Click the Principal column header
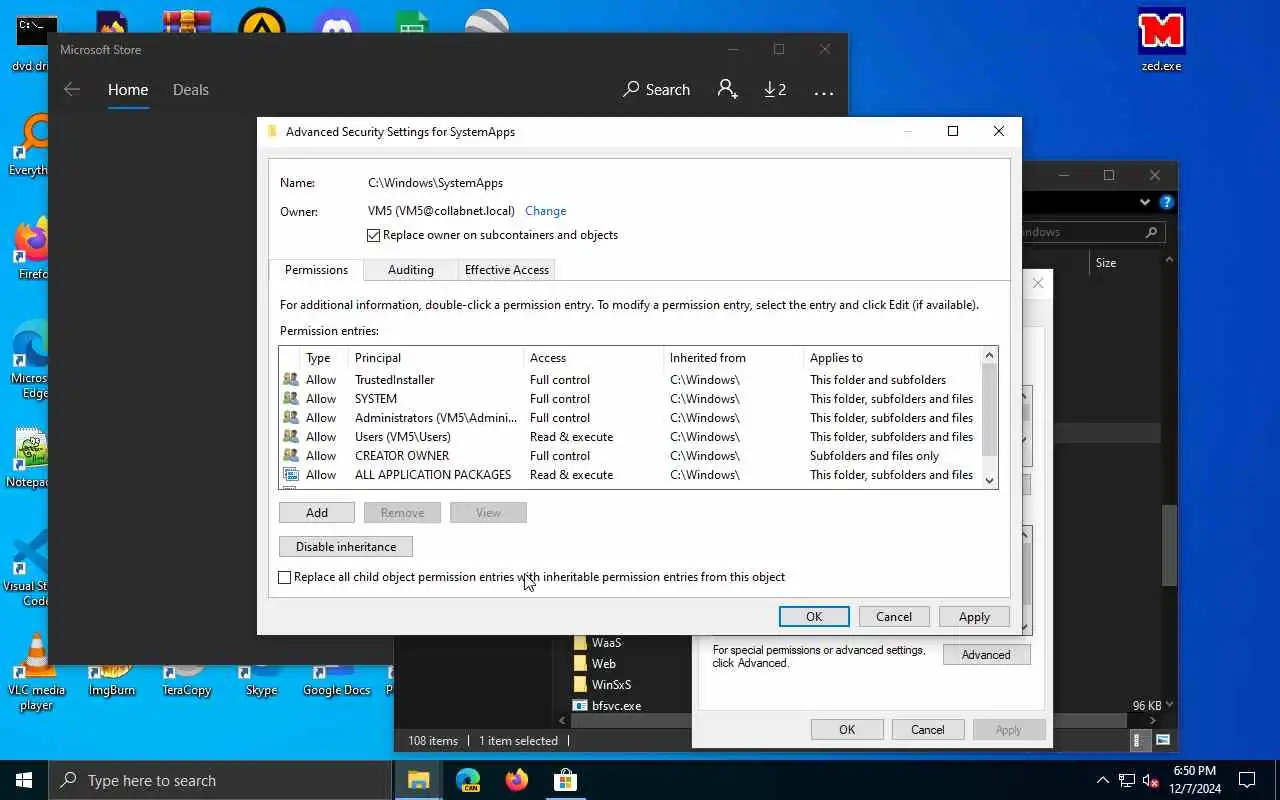 coord(435,358)
